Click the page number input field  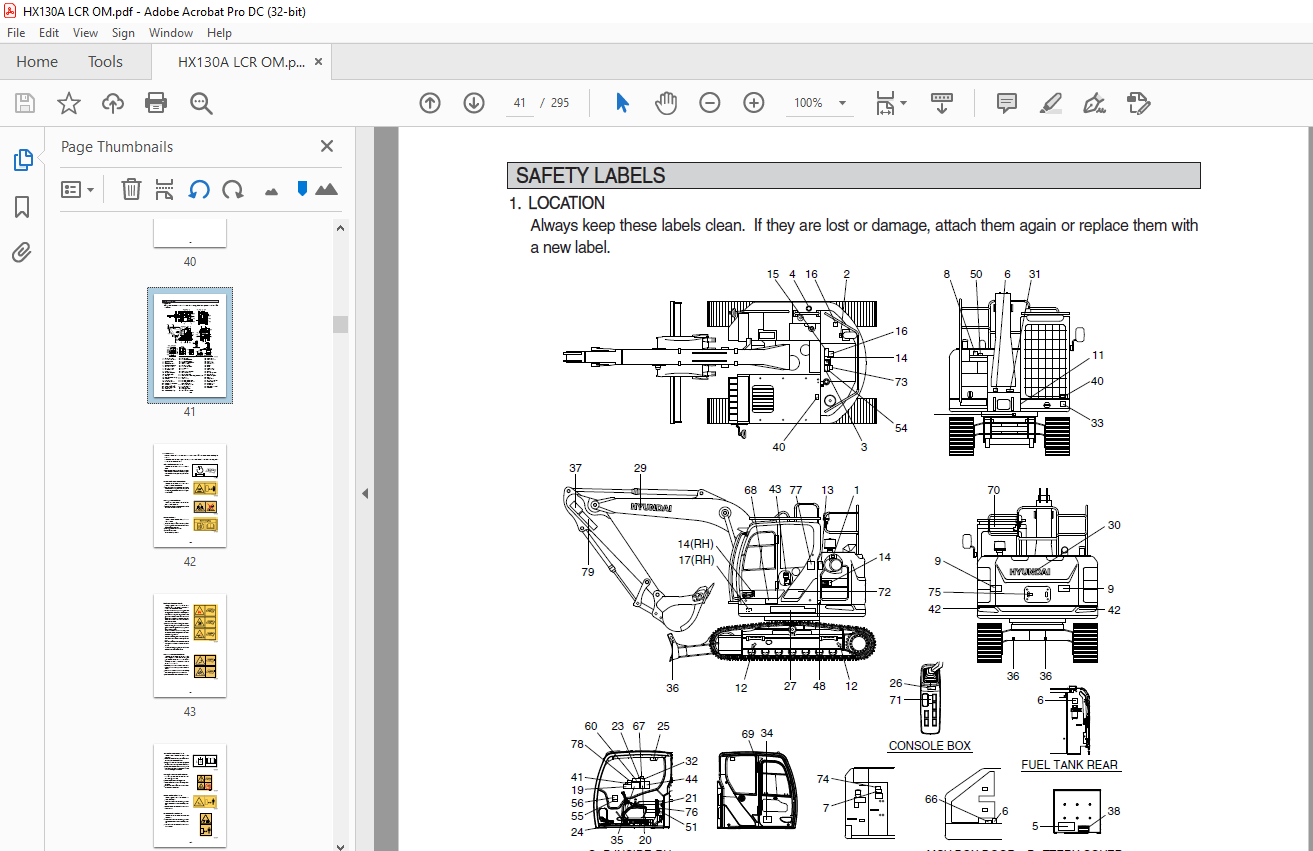click(519, 103)
